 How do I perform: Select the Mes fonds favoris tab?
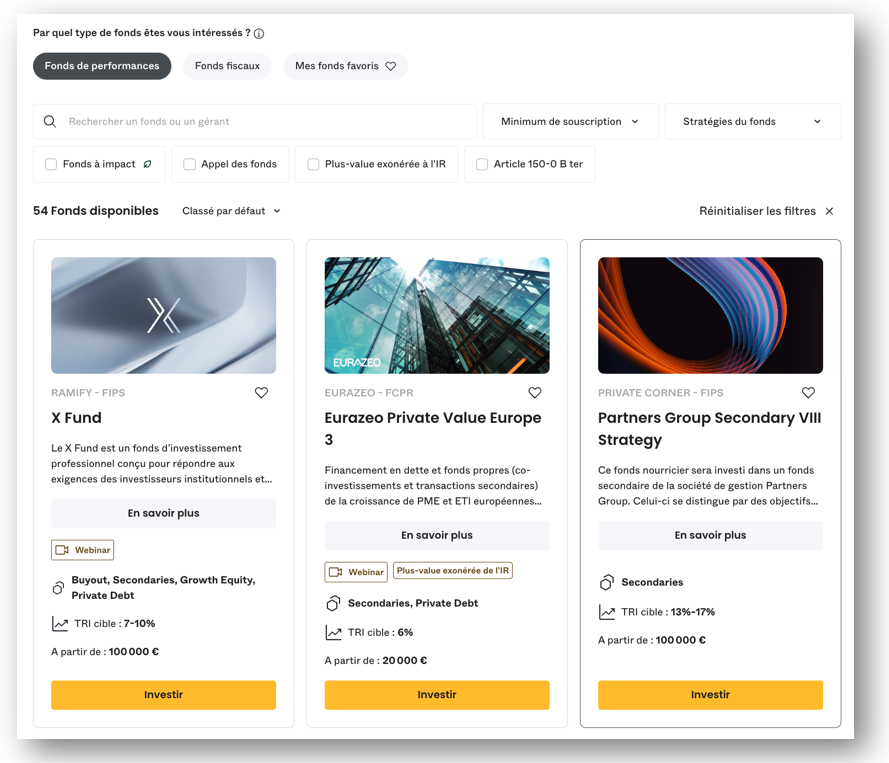(x=345, y=66)
